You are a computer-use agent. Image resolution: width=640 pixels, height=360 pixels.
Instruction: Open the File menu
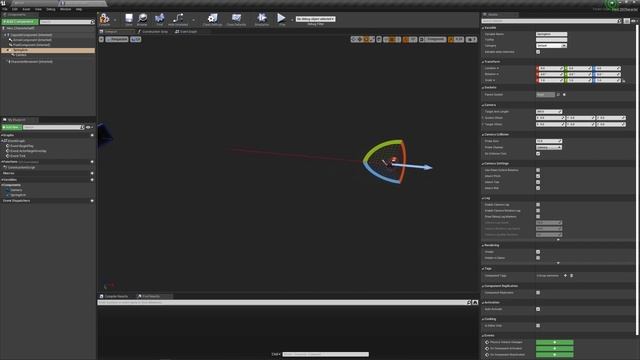pyautogui.click(x=5, y=9)
